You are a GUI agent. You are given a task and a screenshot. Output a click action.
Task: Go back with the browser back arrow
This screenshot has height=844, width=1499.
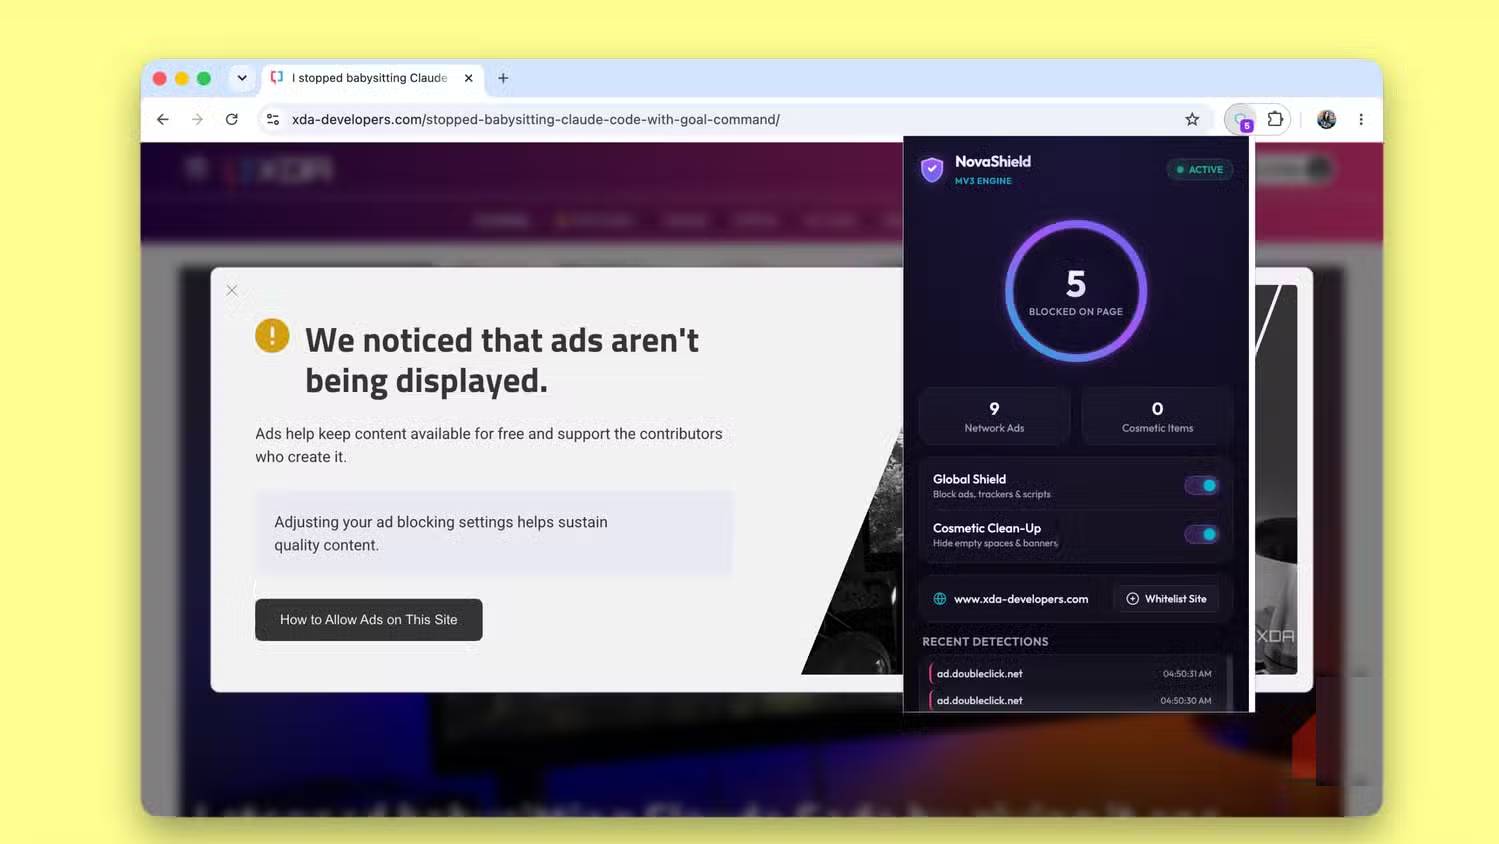pos(162,119)
